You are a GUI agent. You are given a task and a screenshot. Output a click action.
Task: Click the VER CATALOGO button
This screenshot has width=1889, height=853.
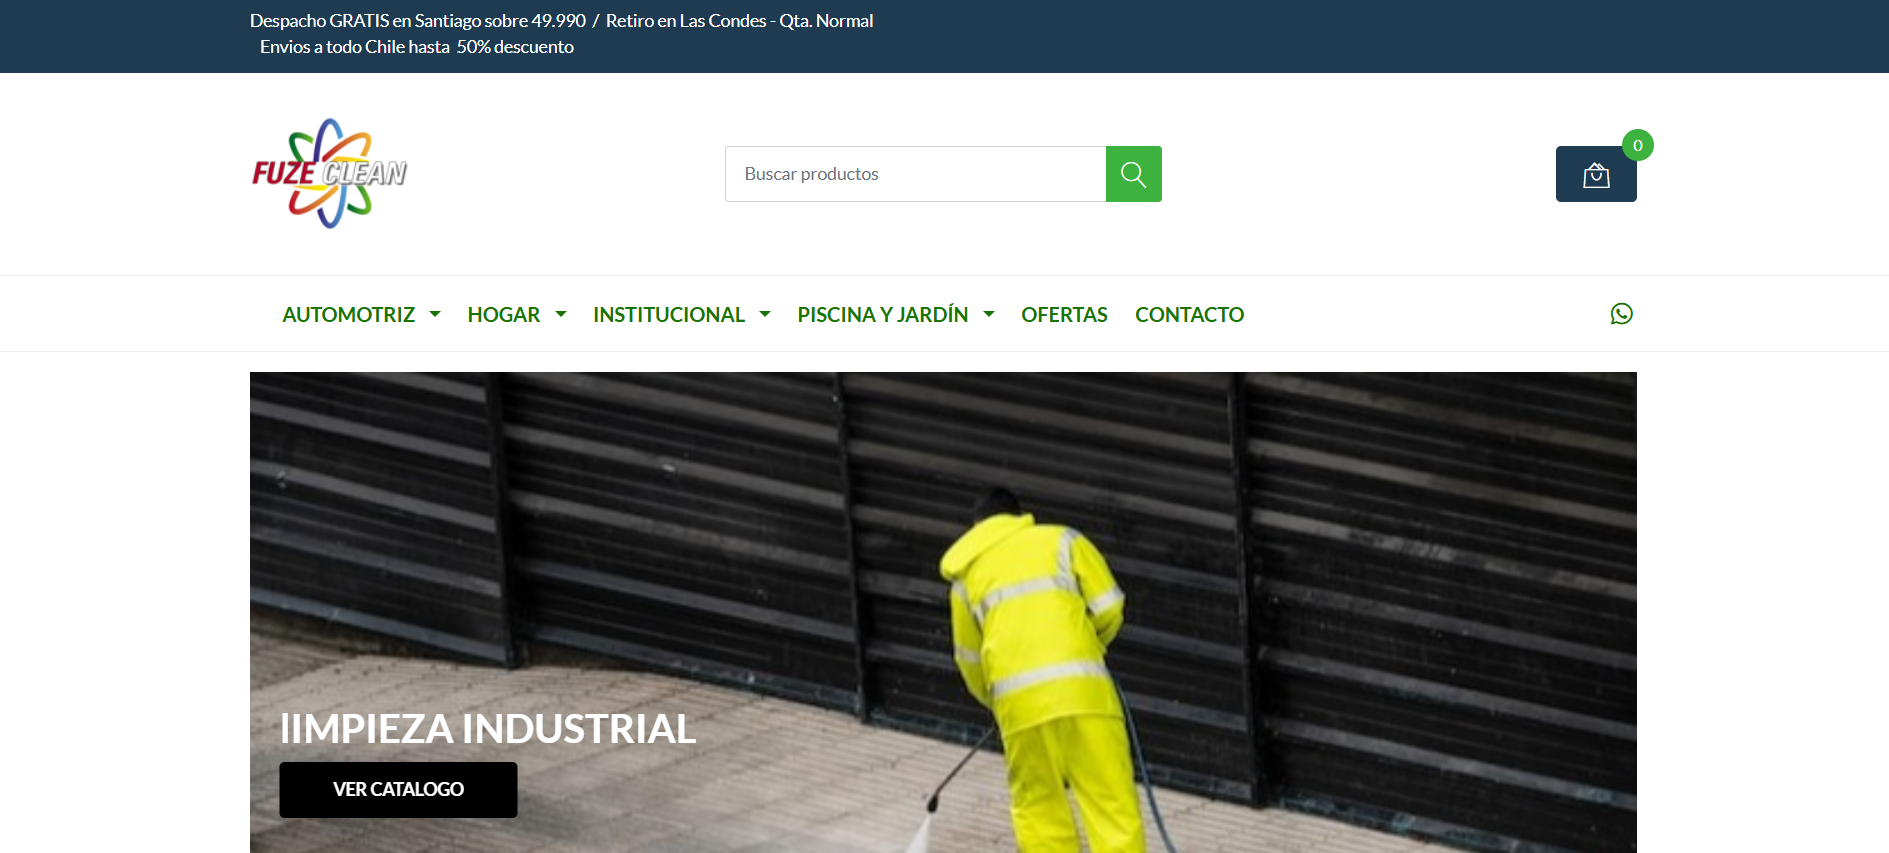point(398,789)
